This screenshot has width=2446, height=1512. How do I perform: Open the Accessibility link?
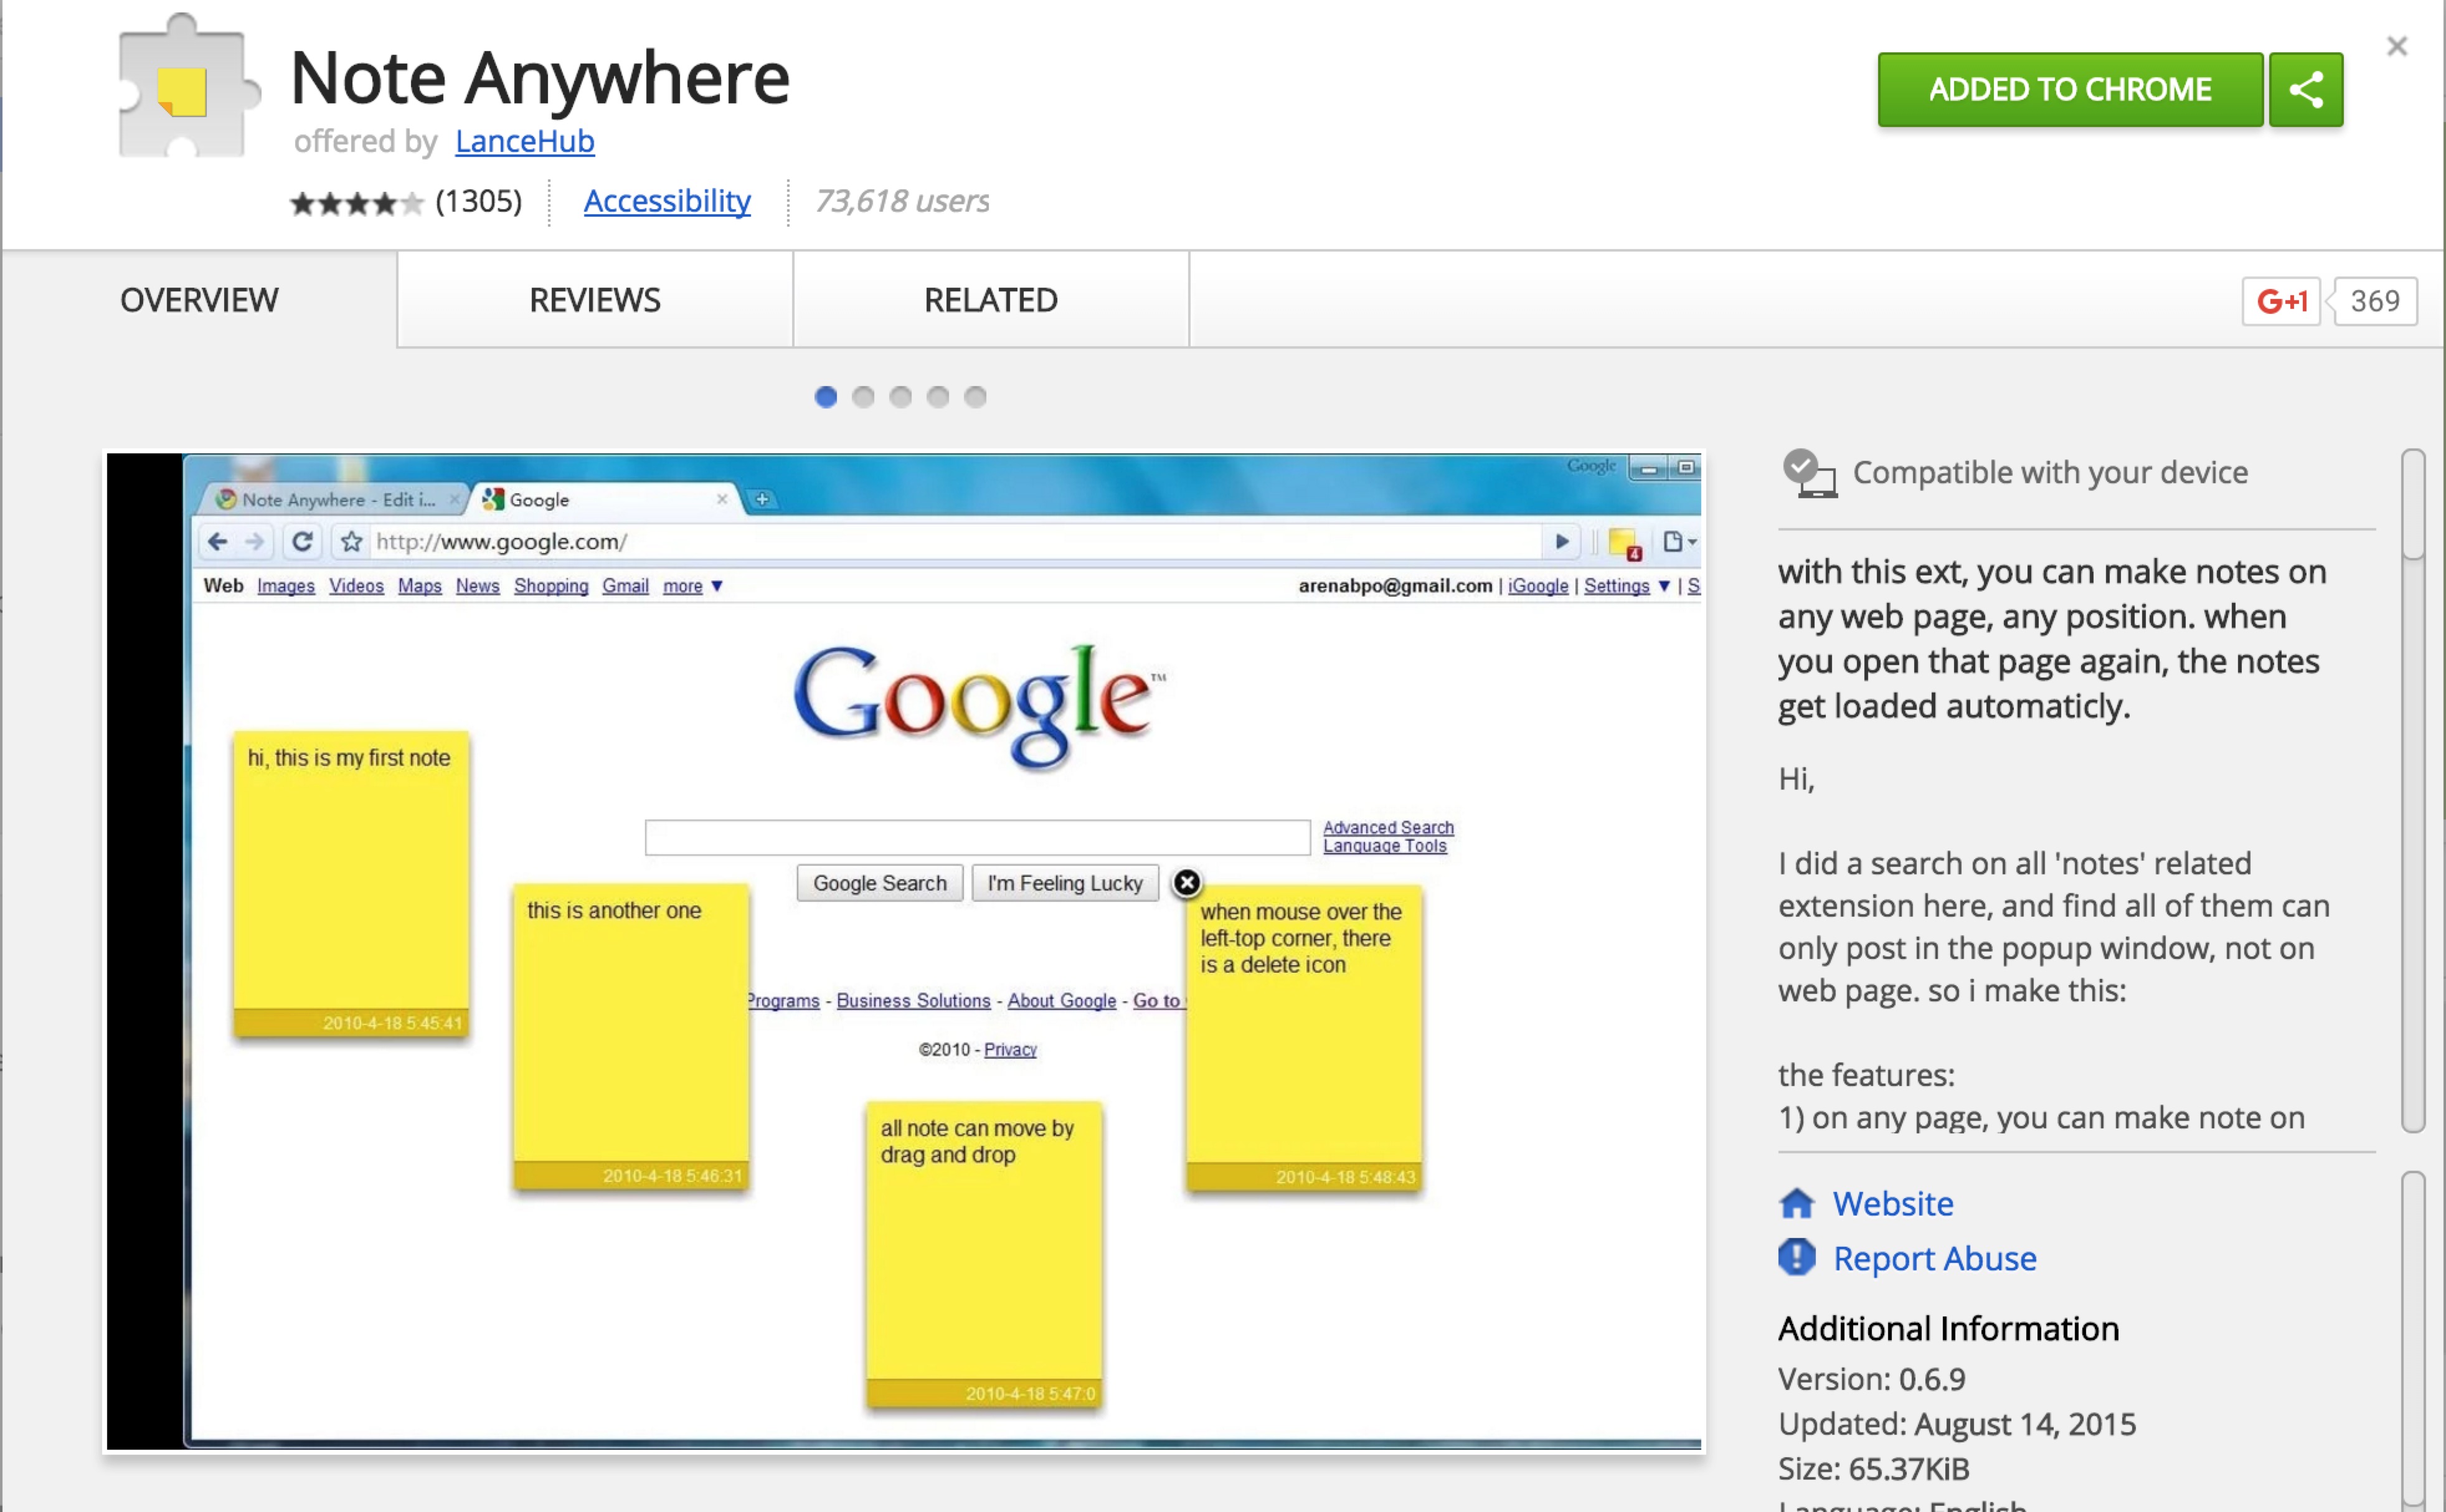click(x=667, y=201)
